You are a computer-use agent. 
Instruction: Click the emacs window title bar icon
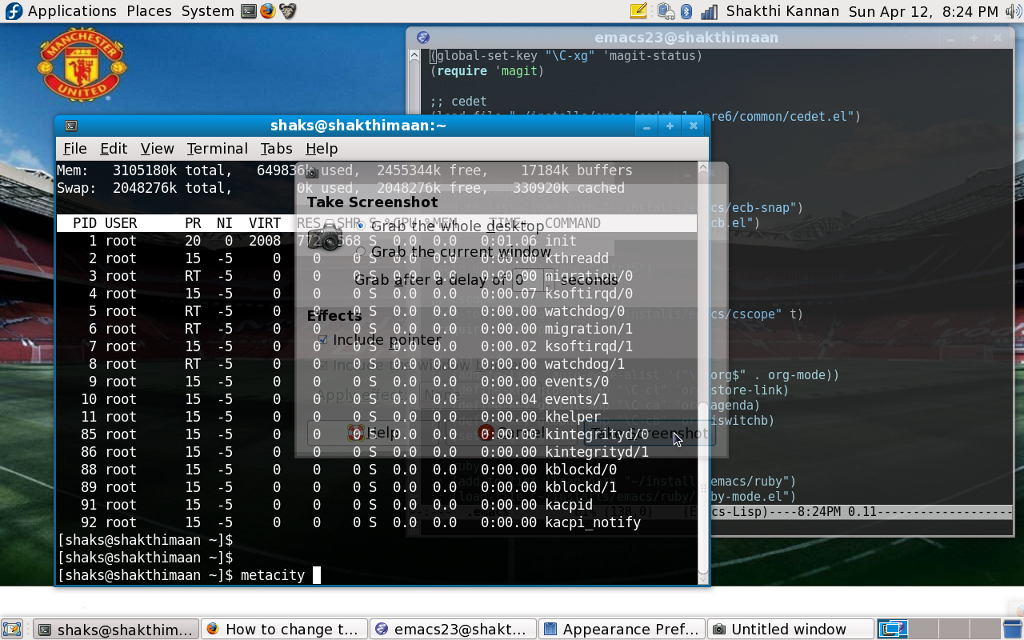click(x=423, y=38)
